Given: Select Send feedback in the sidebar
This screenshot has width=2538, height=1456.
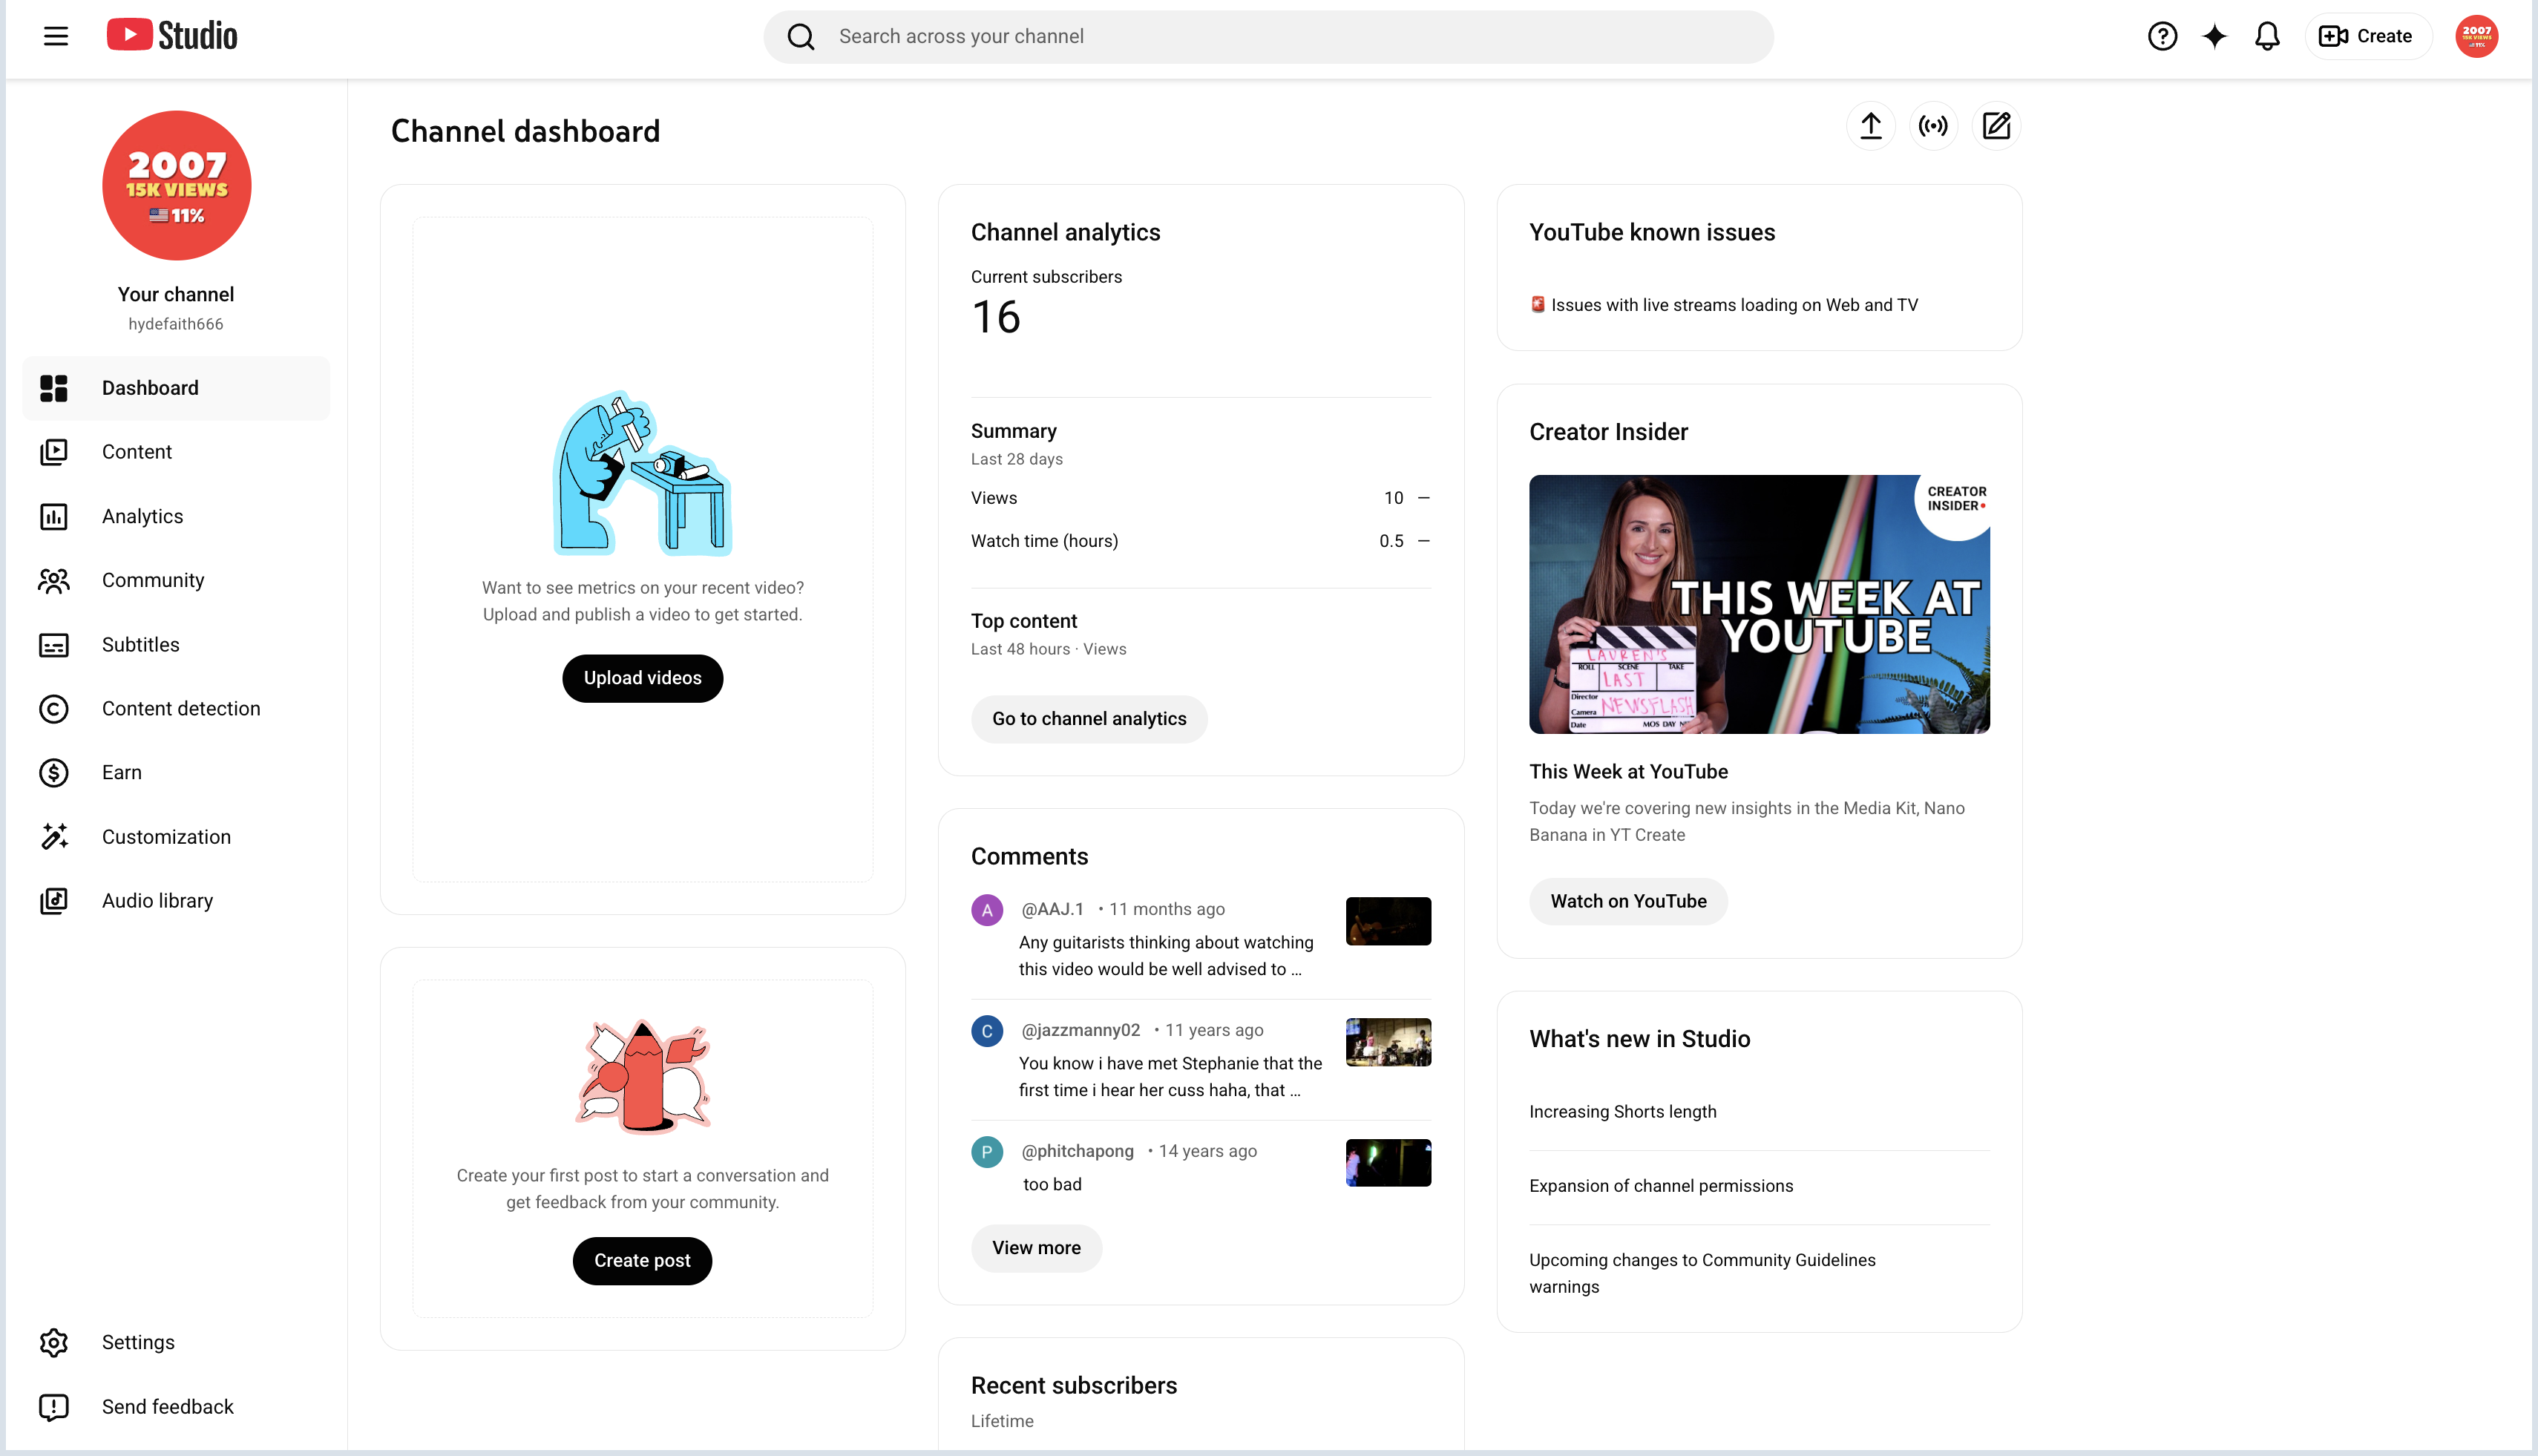Looking at the screenshot, I should [x=176, y=1407].
